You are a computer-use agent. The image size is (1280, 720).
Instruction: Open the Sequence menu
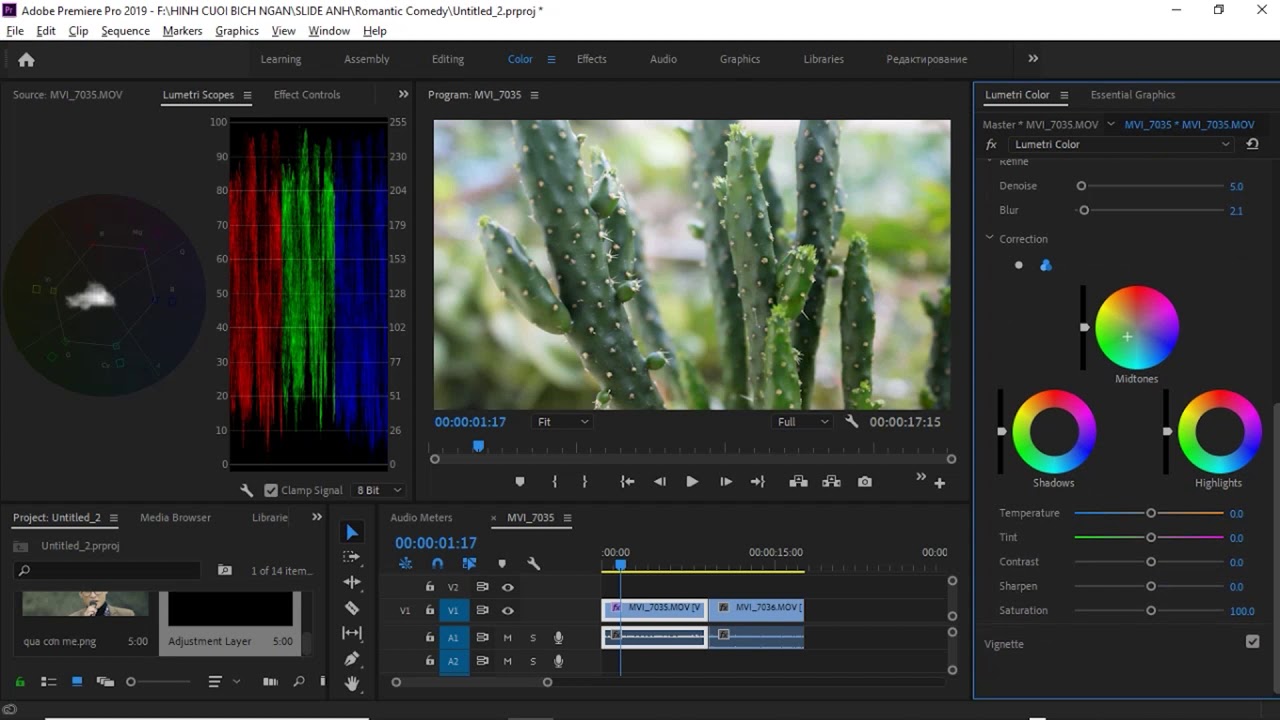tap(126, 31)
